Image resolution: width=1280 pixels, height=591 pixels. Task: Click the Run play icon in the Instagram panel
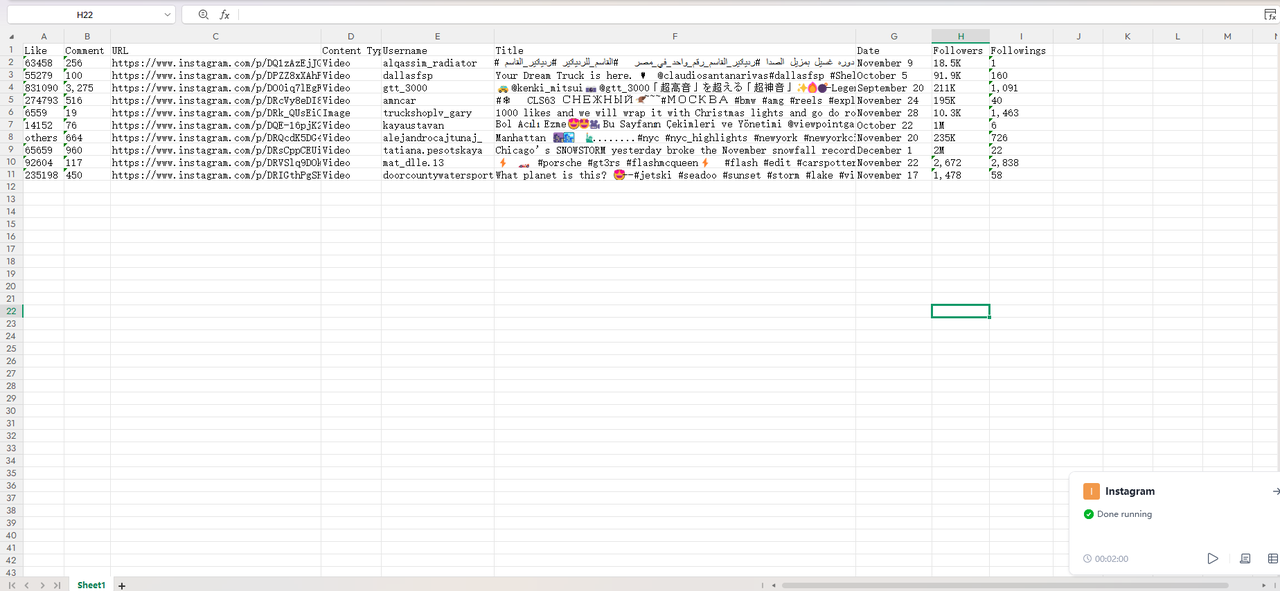(1212, 558)
